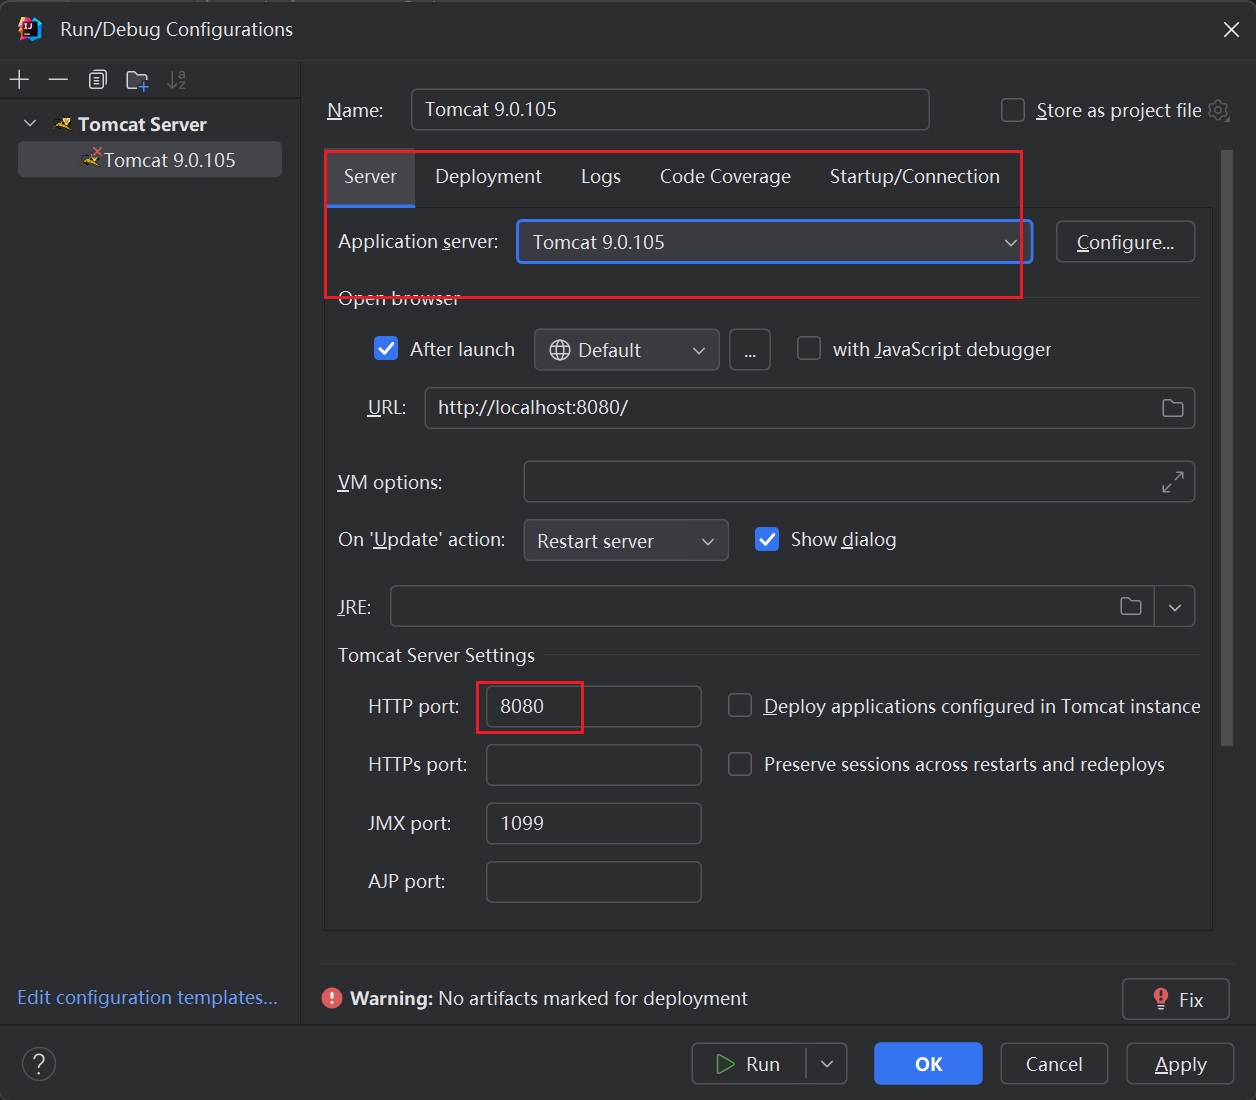Viewport: 1256px width, 1100px height.
Task: Open the Default browser dropdown
Action: click(627, 350)
